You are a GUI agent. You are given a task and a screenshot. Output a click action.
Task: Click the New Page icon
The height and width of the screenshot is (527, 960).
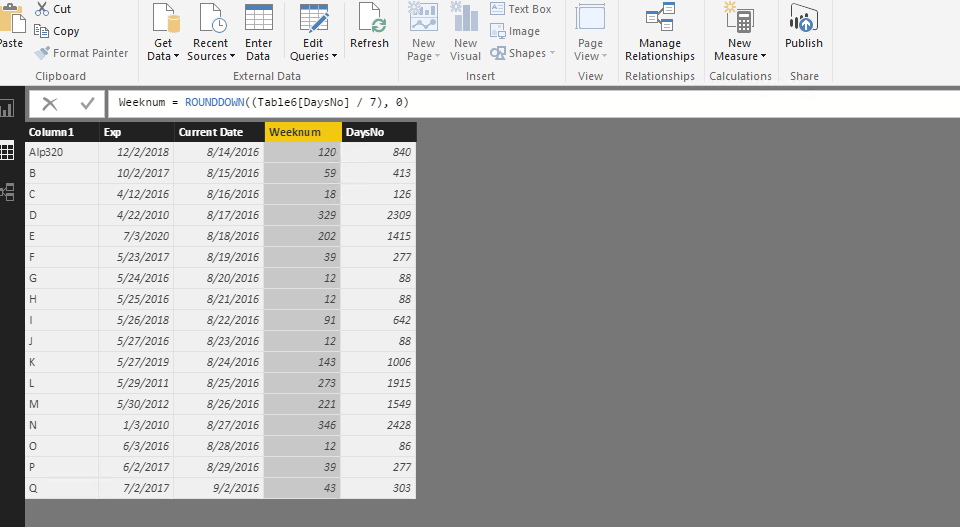423,17
